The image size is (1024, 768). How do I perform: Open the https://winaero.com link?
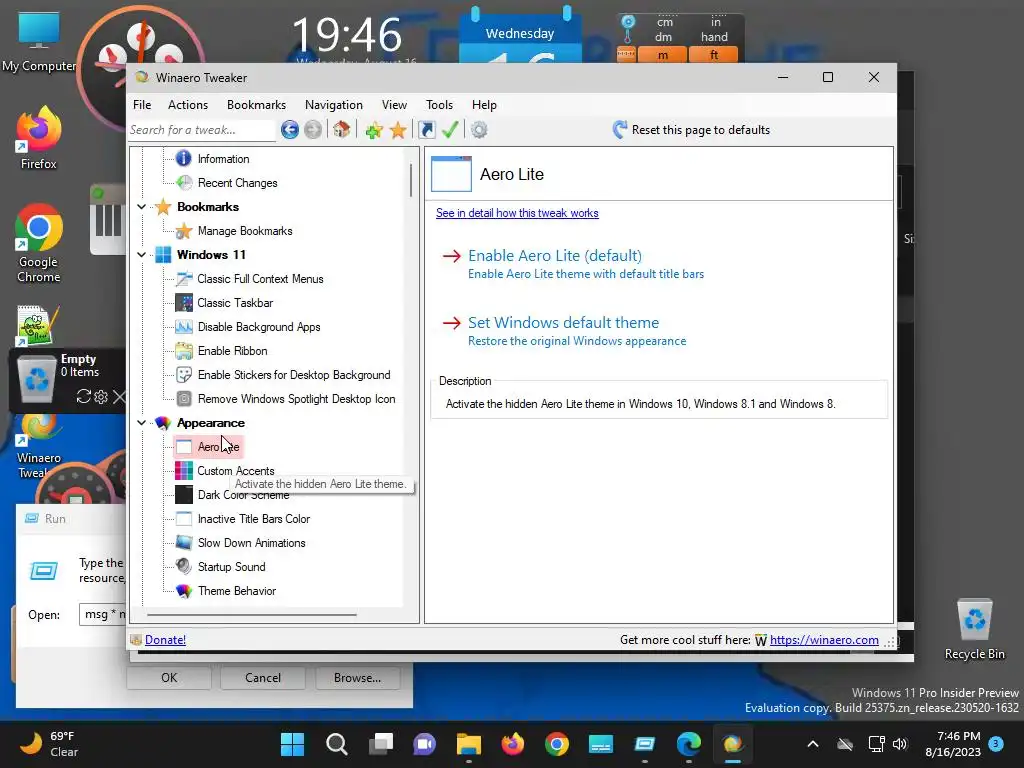[824, 640]
